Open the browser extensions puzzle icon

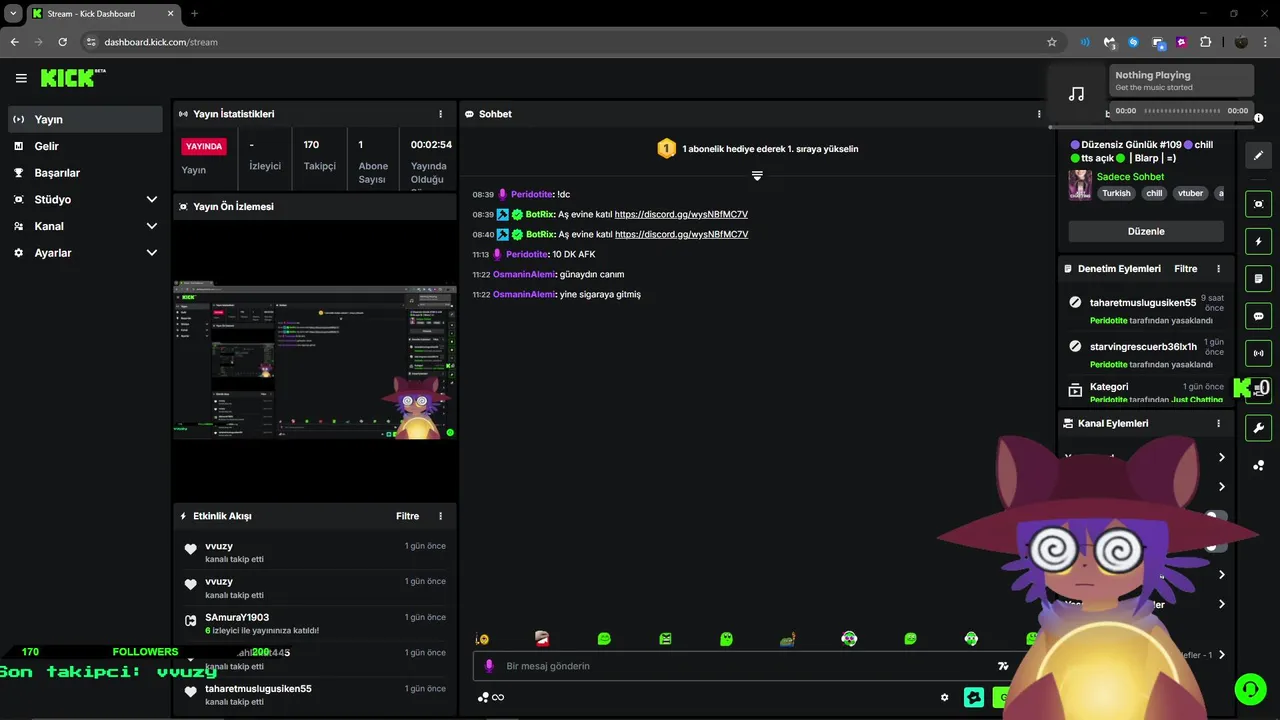pyautogui.click(x=1205, y=42)
